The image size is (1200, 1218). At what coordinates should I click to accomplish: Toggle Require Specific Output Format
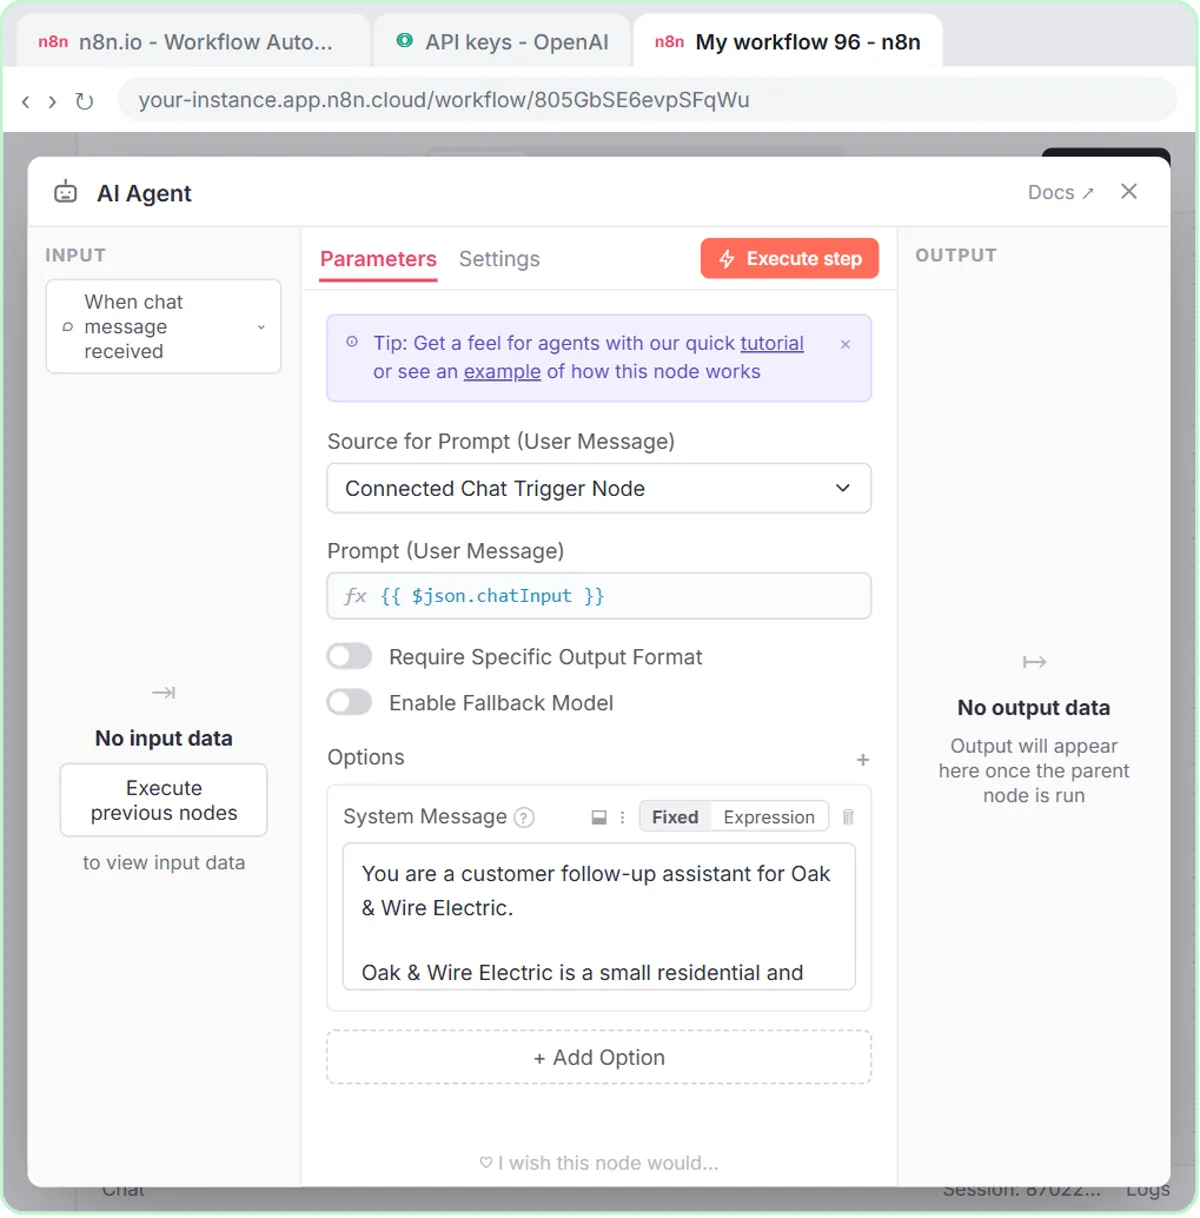click(349, 656)
